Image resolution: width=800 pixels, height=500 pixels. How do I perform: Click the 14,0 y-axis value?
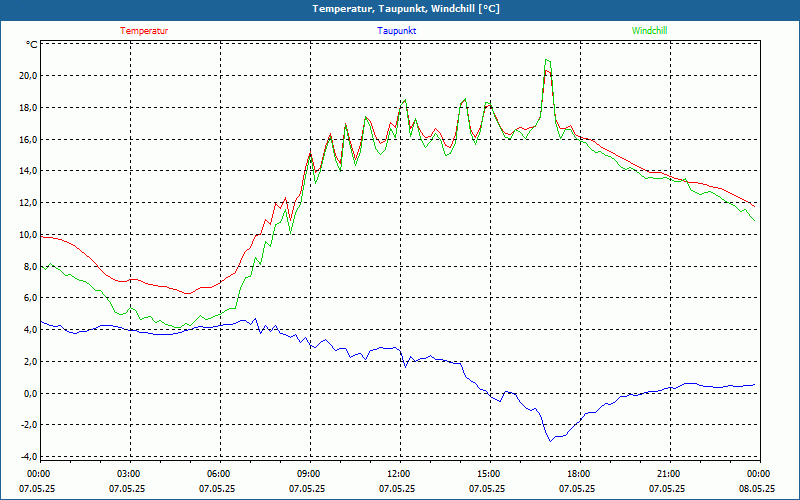[x=28, y=171]
